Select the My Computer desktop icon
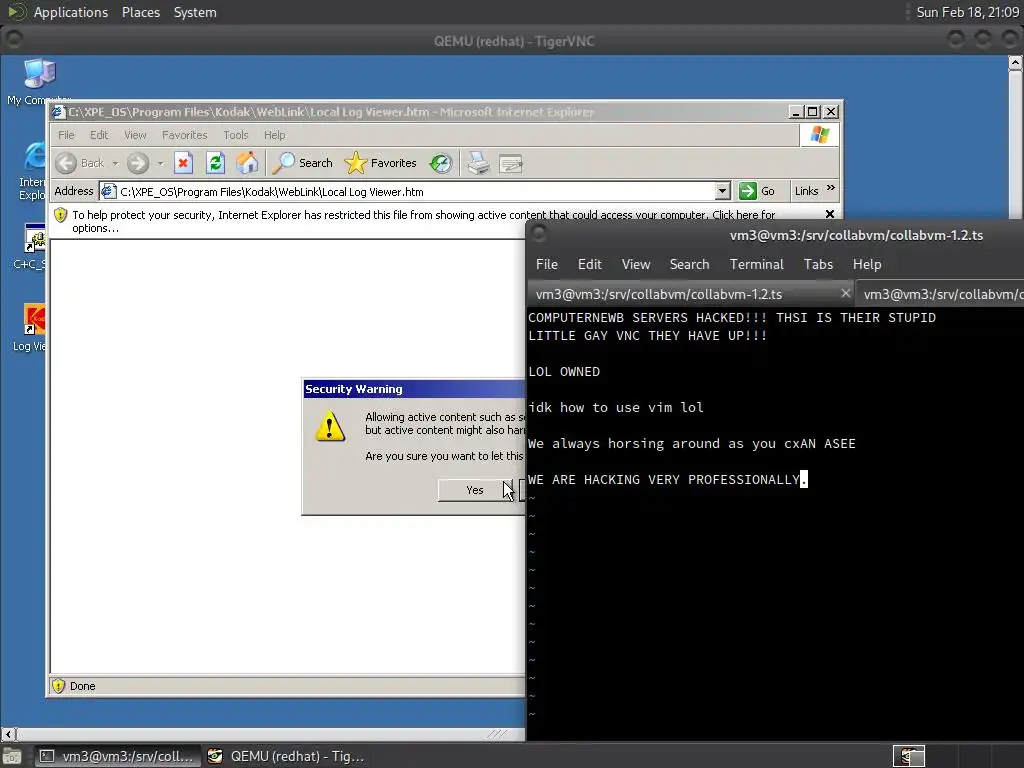The width and height of the screenshot is (1024, 768). click(39, 82)
